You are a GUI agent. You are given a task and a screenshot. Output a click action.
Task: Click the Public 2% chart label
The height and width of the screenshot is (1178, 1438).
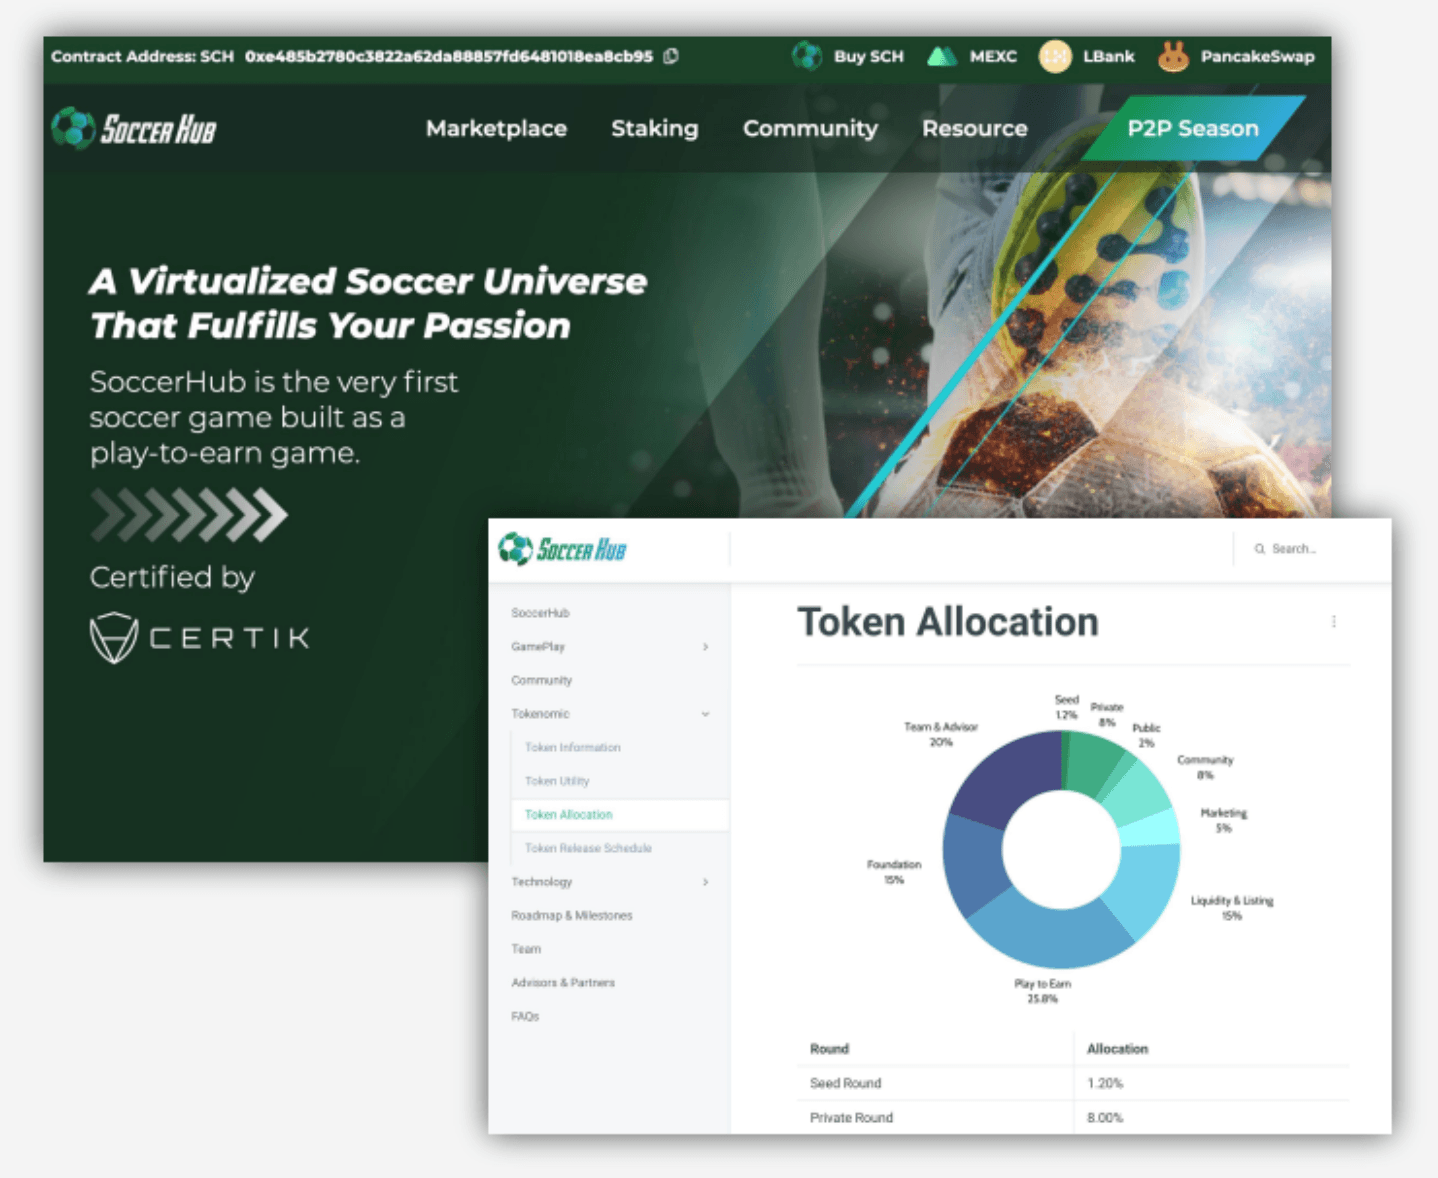1146,735
